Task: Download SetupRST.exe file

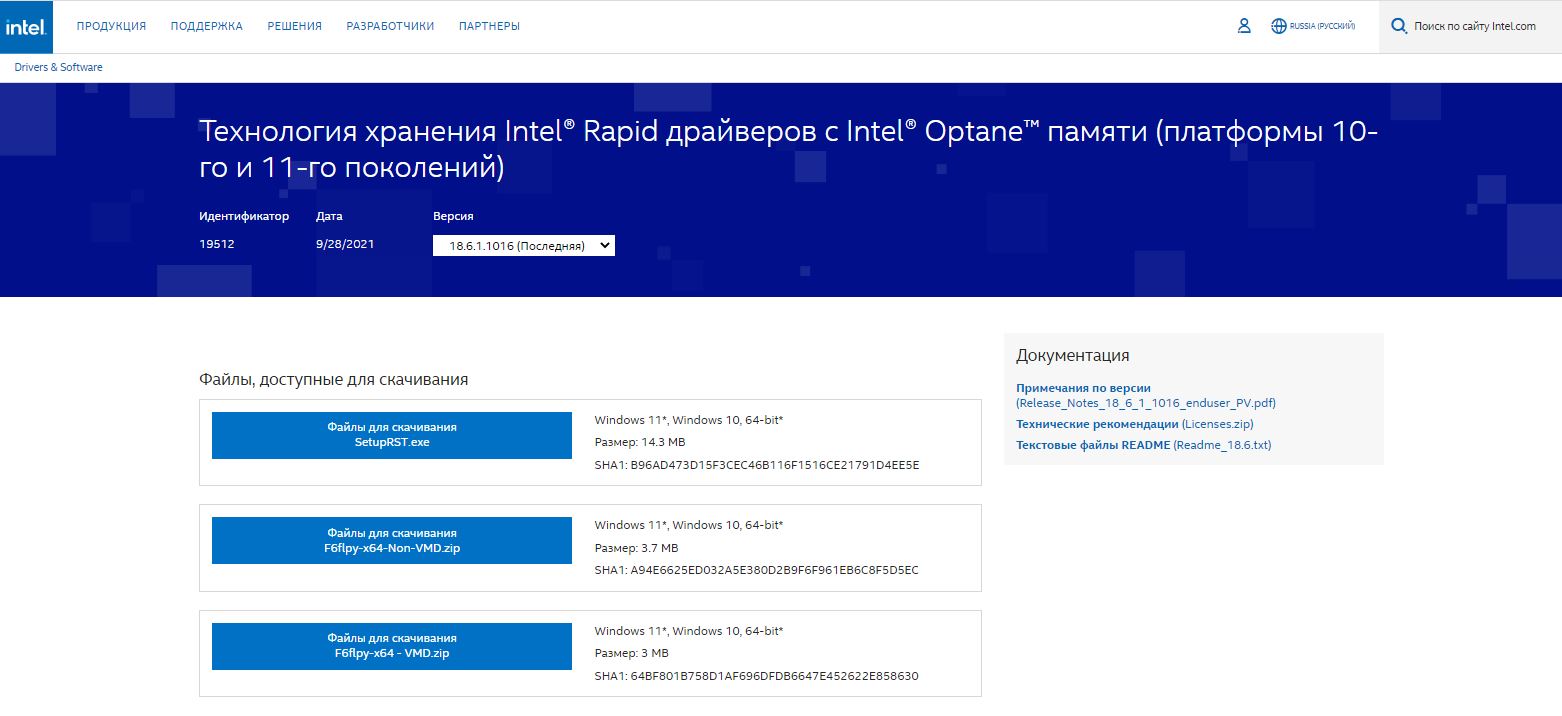Action: 392,435
